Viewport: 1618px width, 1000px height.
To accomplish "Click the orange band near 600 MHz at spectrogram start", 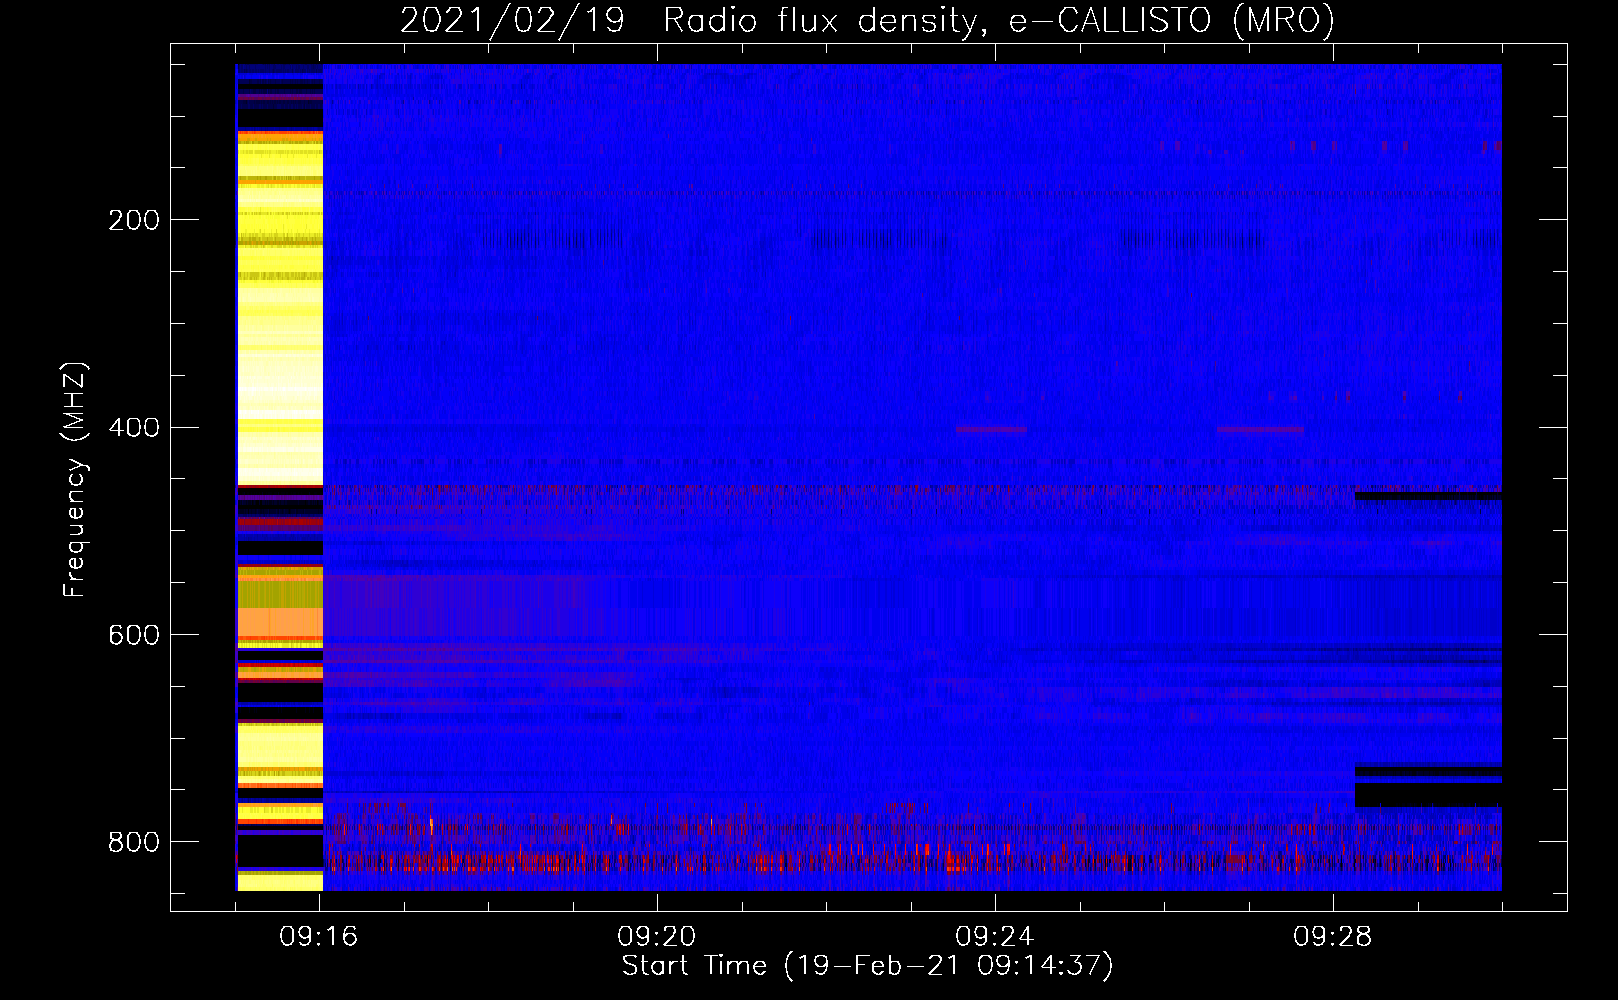I will pos(280,622).
